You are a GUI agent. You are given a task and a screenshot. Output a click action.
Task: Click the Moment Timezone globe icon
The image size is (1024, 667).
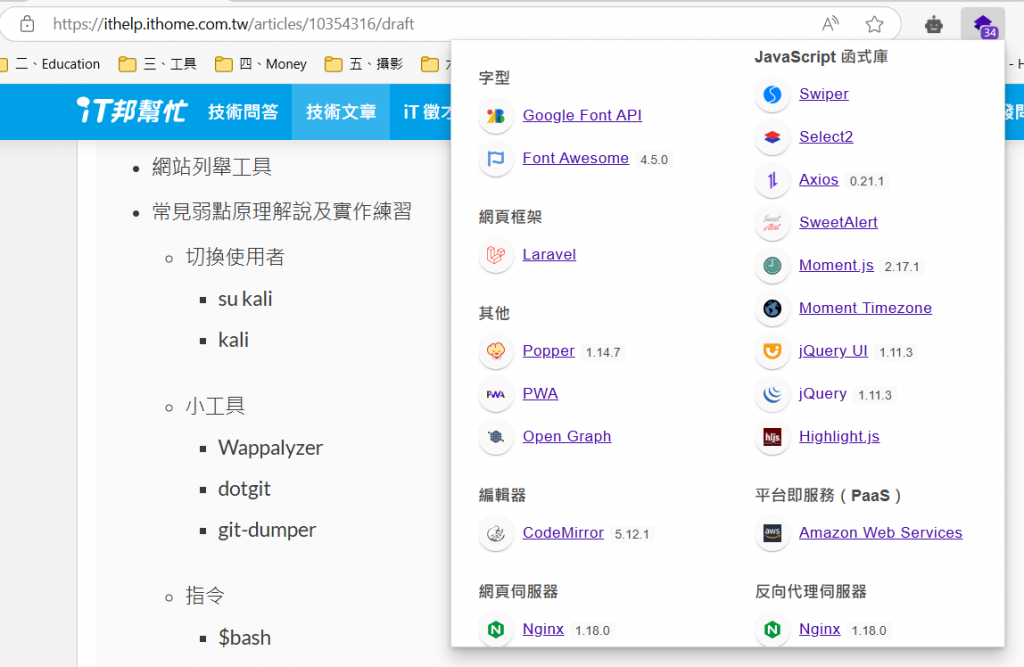tap(772, 308)
